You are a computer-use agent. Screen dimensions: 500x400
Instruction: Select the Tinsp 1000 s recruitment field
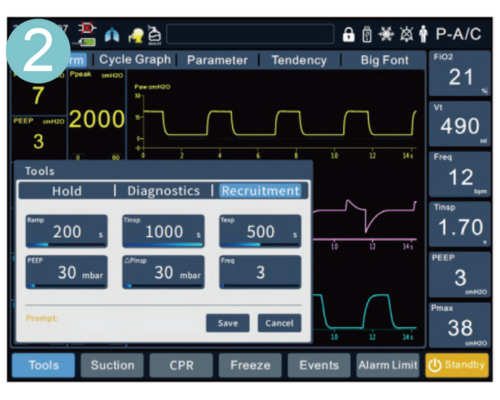pyautogui.click(x=163, y=231)
